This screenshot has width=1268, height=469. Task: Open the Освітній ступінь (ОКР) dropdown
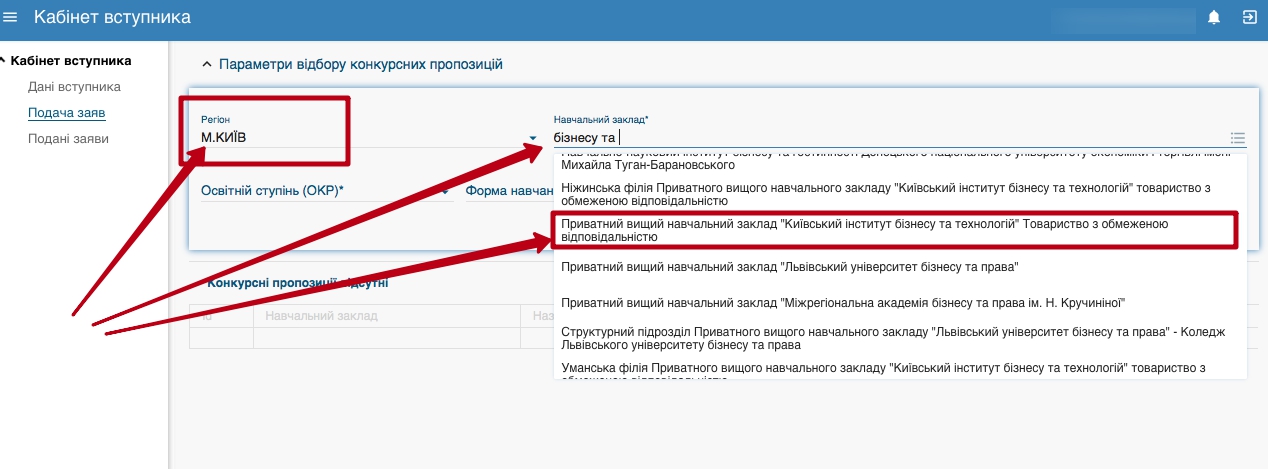320,191
